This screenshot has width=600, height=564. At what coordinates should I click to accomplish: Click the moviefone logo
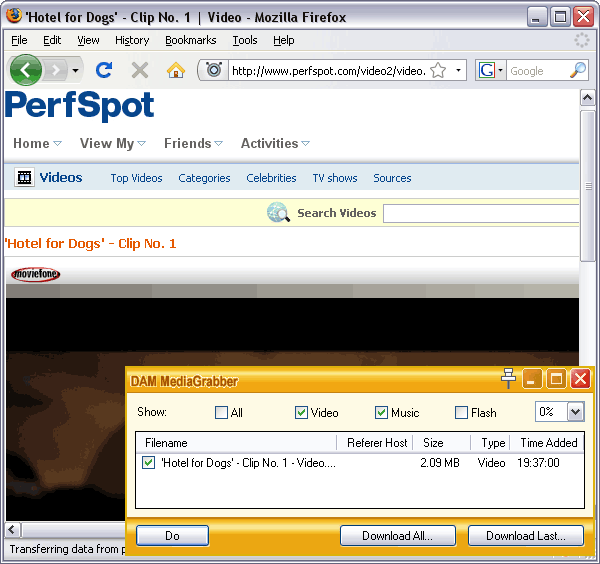36,274
